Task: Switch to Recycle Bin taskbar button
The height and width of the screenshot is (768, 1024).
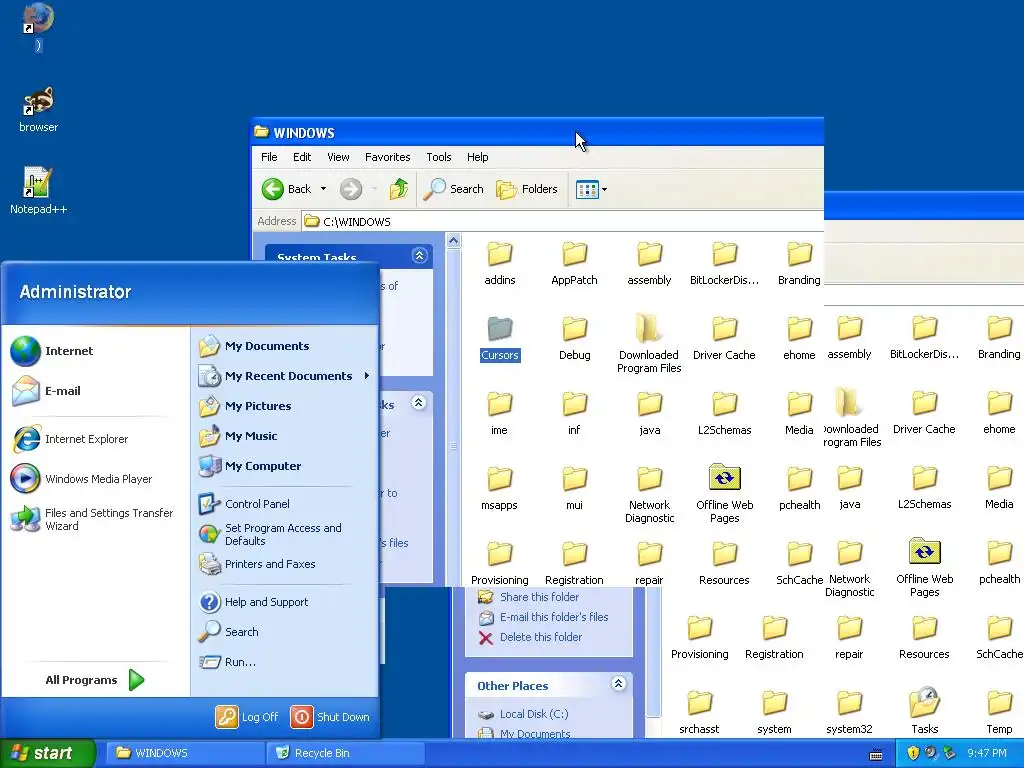Action: tap(345, 753)
